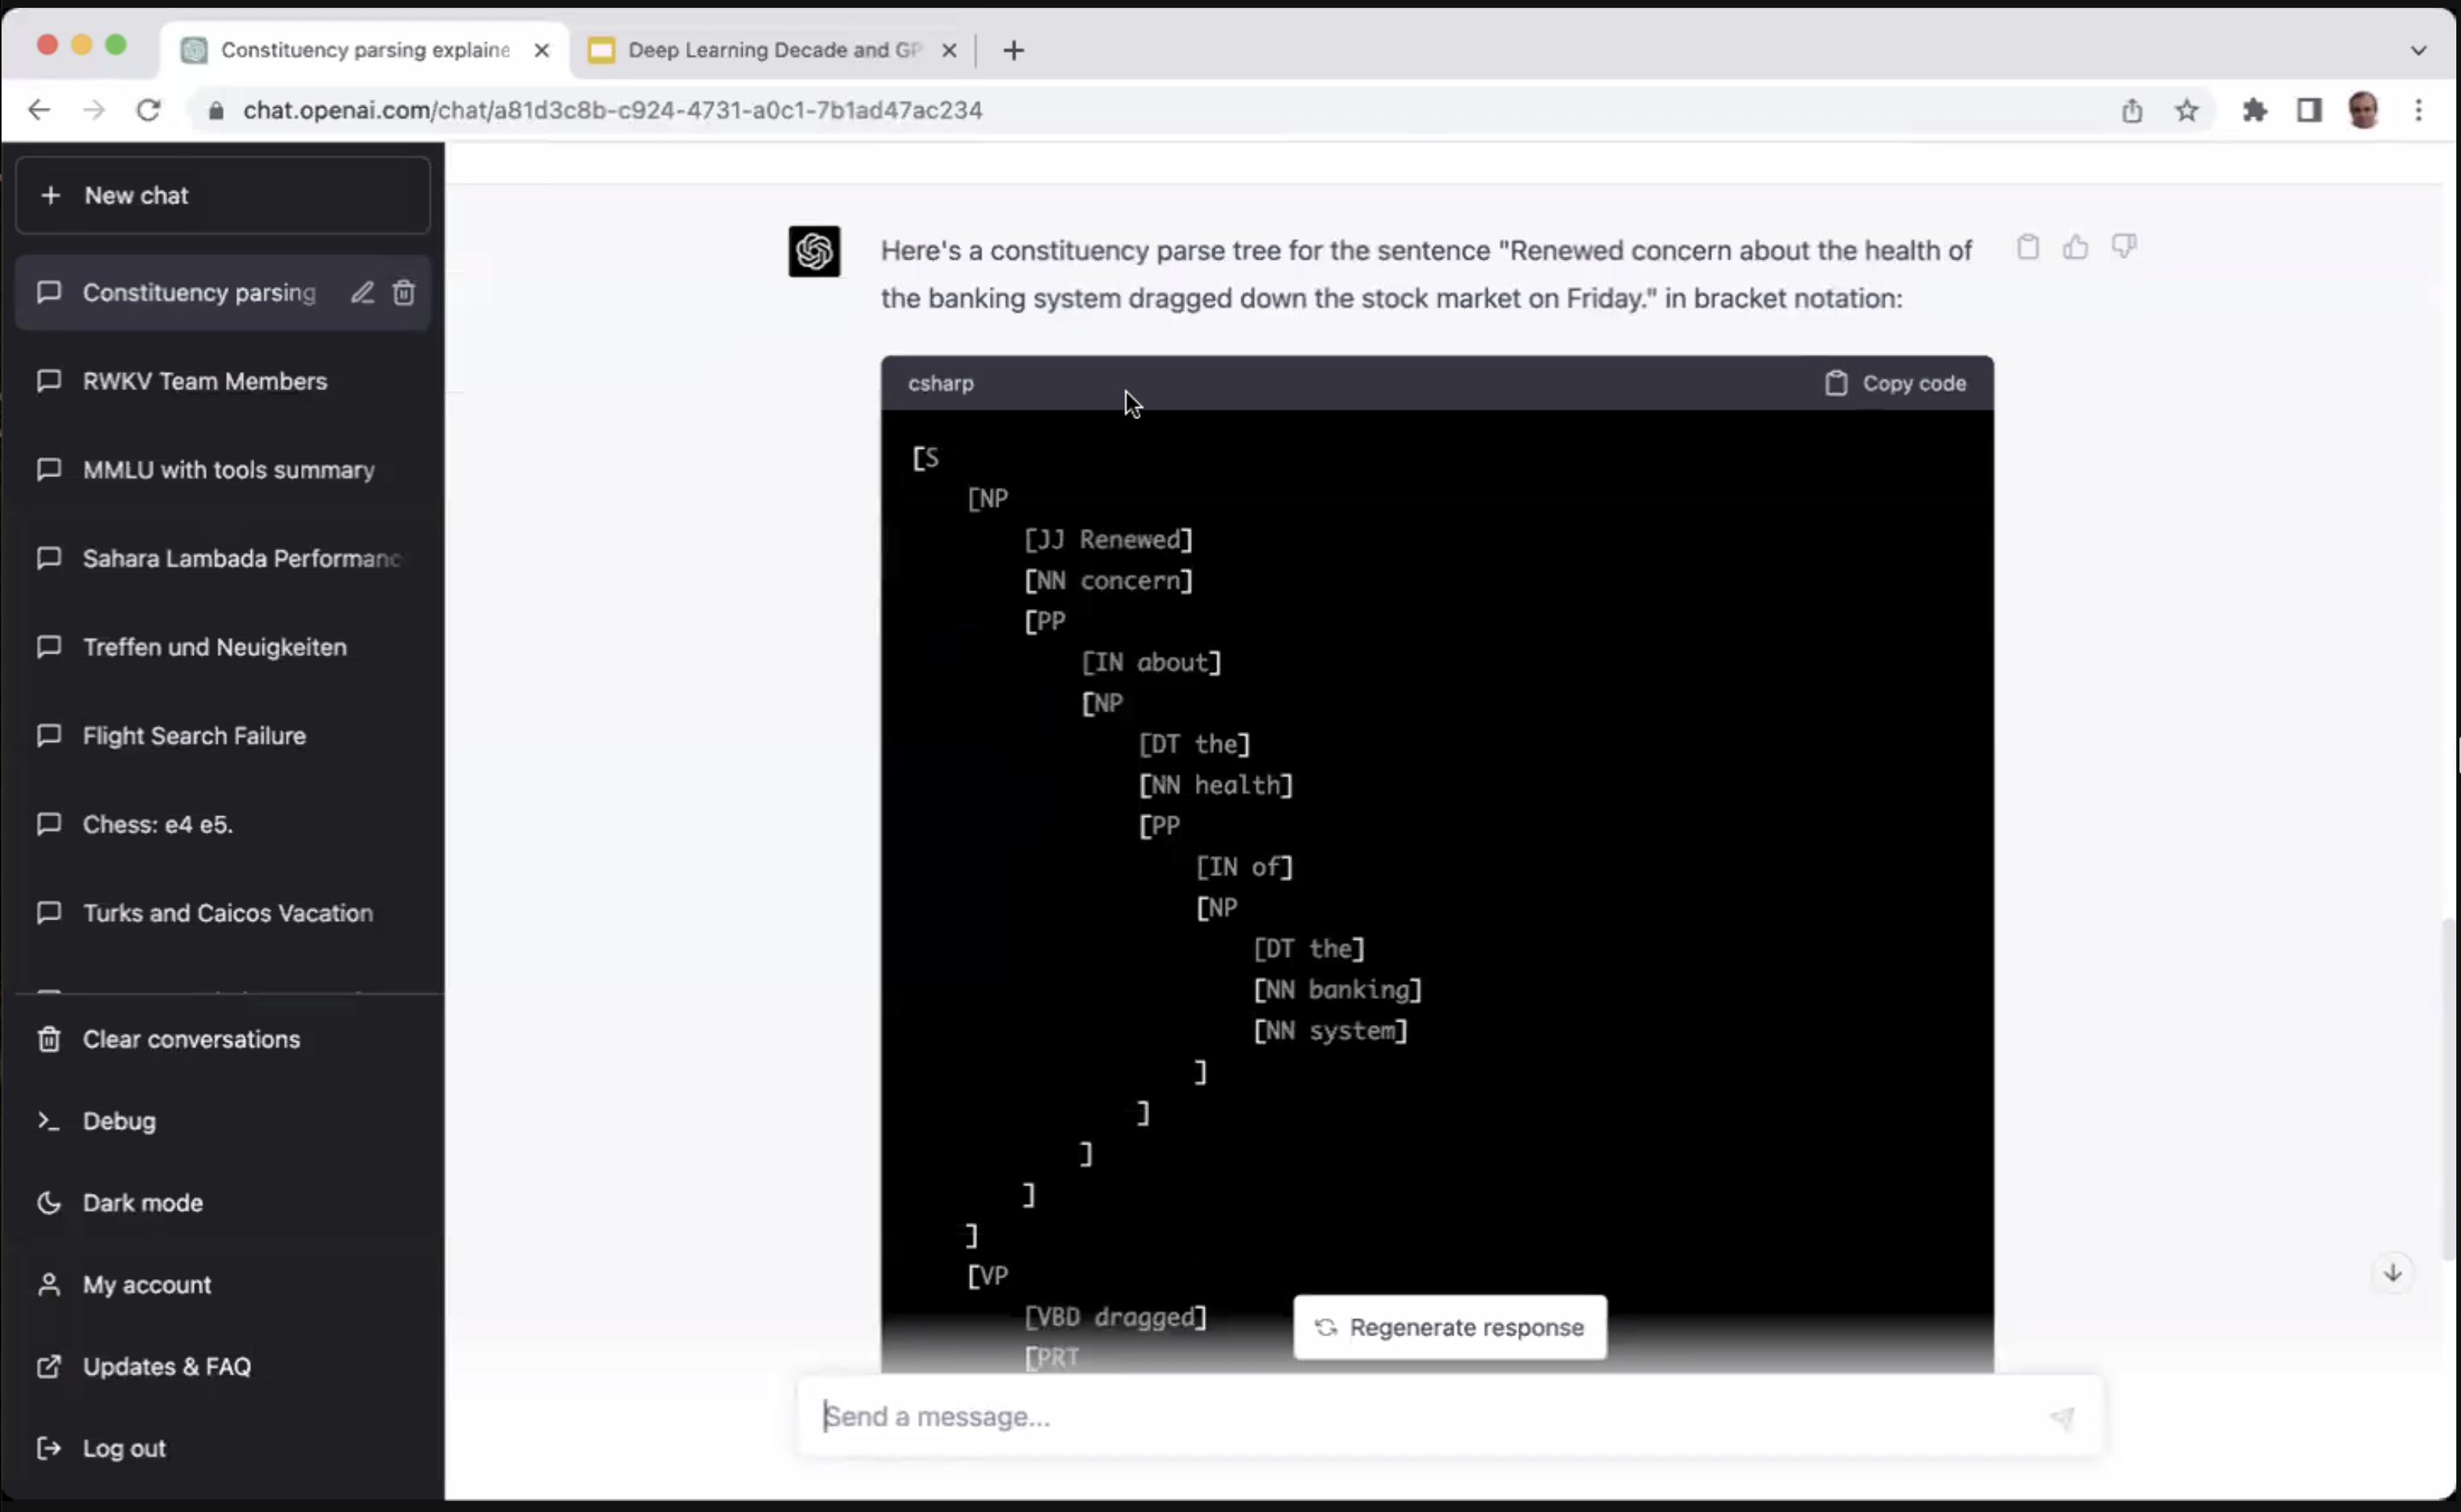Copy the response using the clipboard icon
The height and width of the screenshot is (1512, 2461).
tap(2027, 247)
